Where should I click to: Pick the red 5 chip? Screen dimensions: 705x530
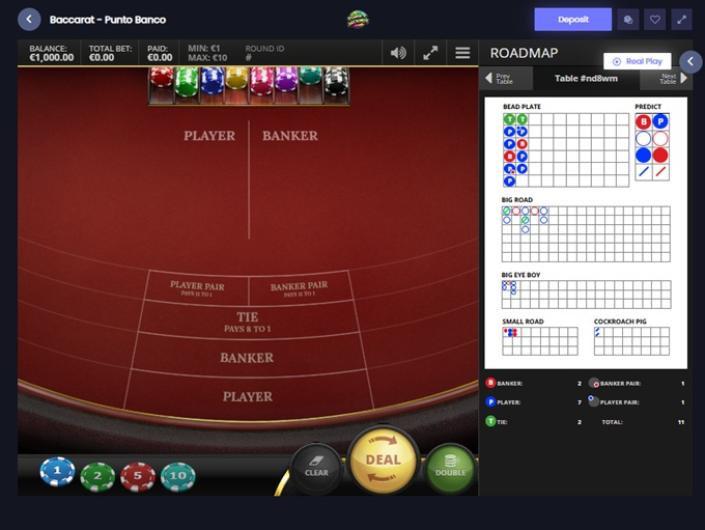pos(138,476)
